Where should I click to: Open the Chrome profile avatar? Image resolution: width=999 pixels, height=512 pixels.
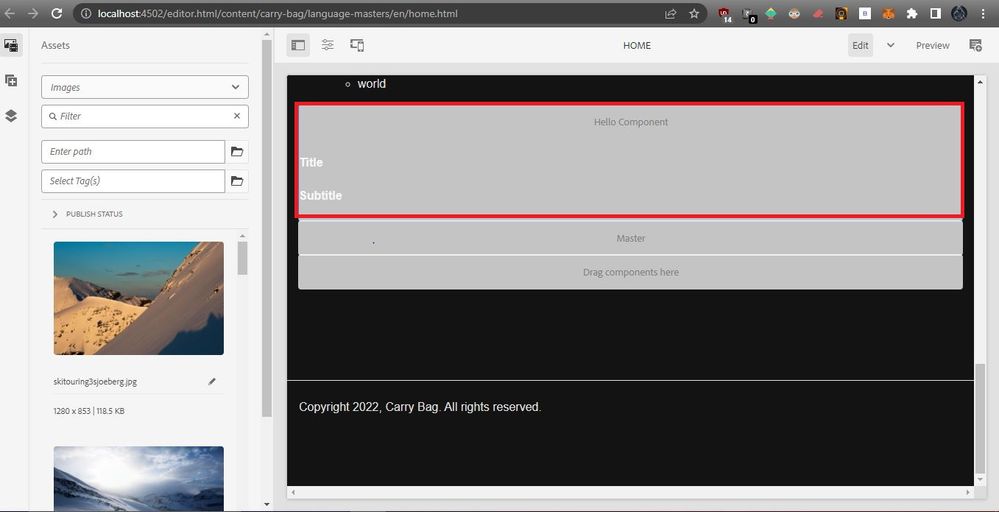(x=959, y=13)
